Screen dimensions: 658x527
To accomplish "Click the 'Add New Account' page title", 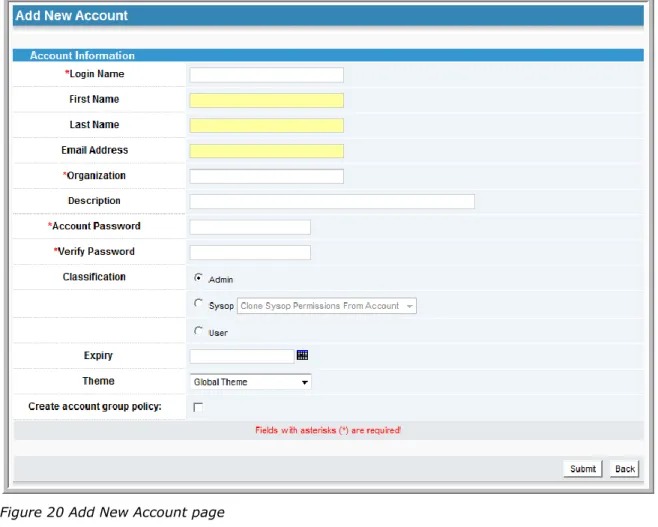I will coord(72,16).
